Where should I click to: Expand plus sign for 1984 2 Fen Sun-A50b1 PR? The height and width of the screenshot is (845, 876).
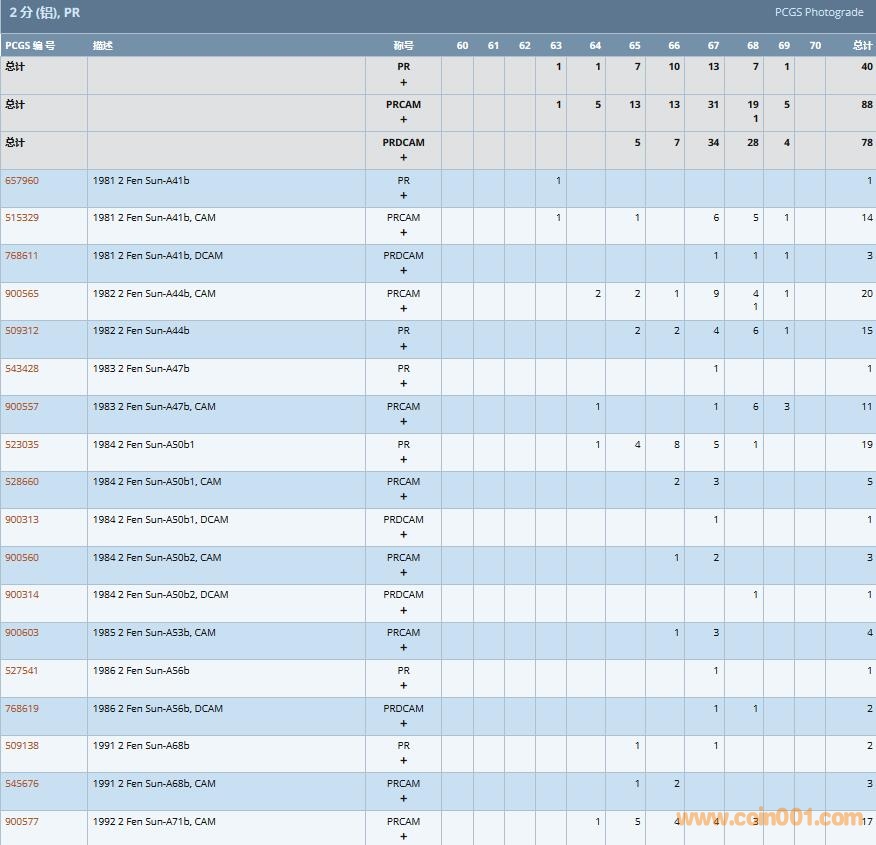point(403,460)
